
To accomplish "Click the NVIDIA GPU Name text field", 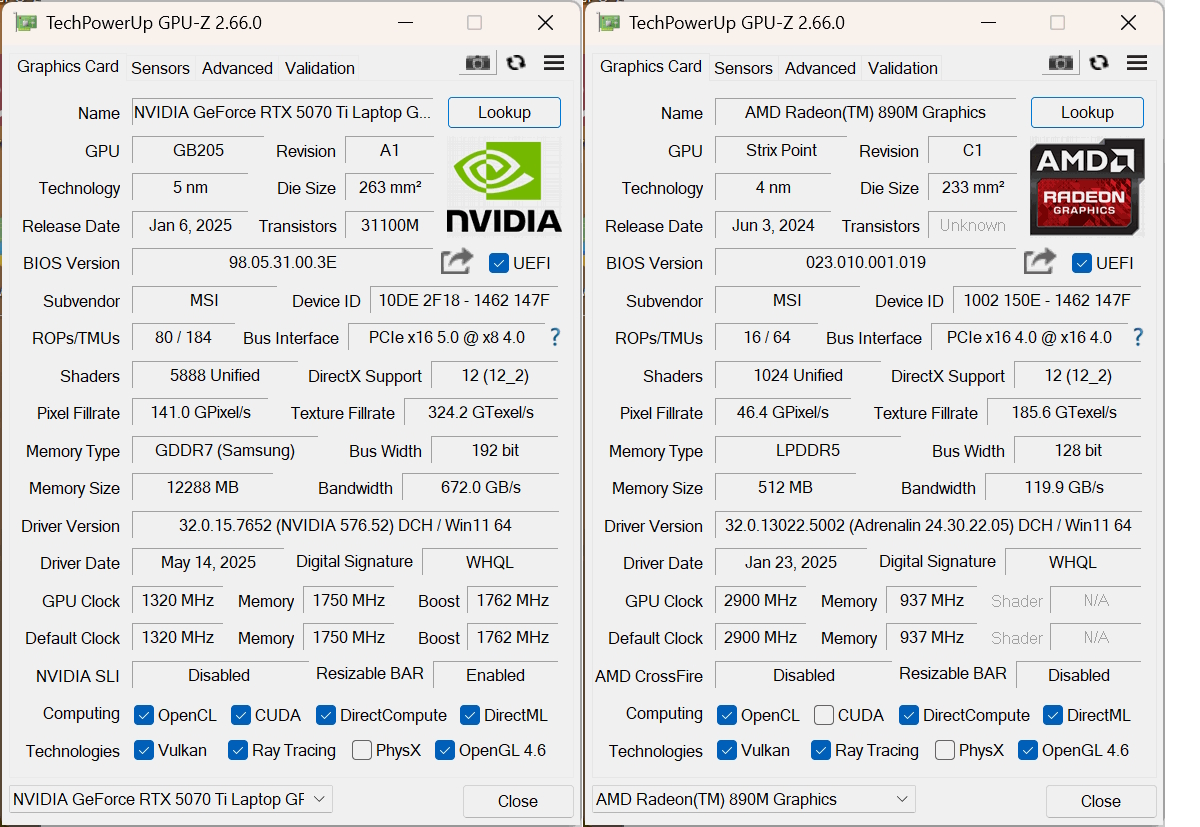I will click(283, 113).
